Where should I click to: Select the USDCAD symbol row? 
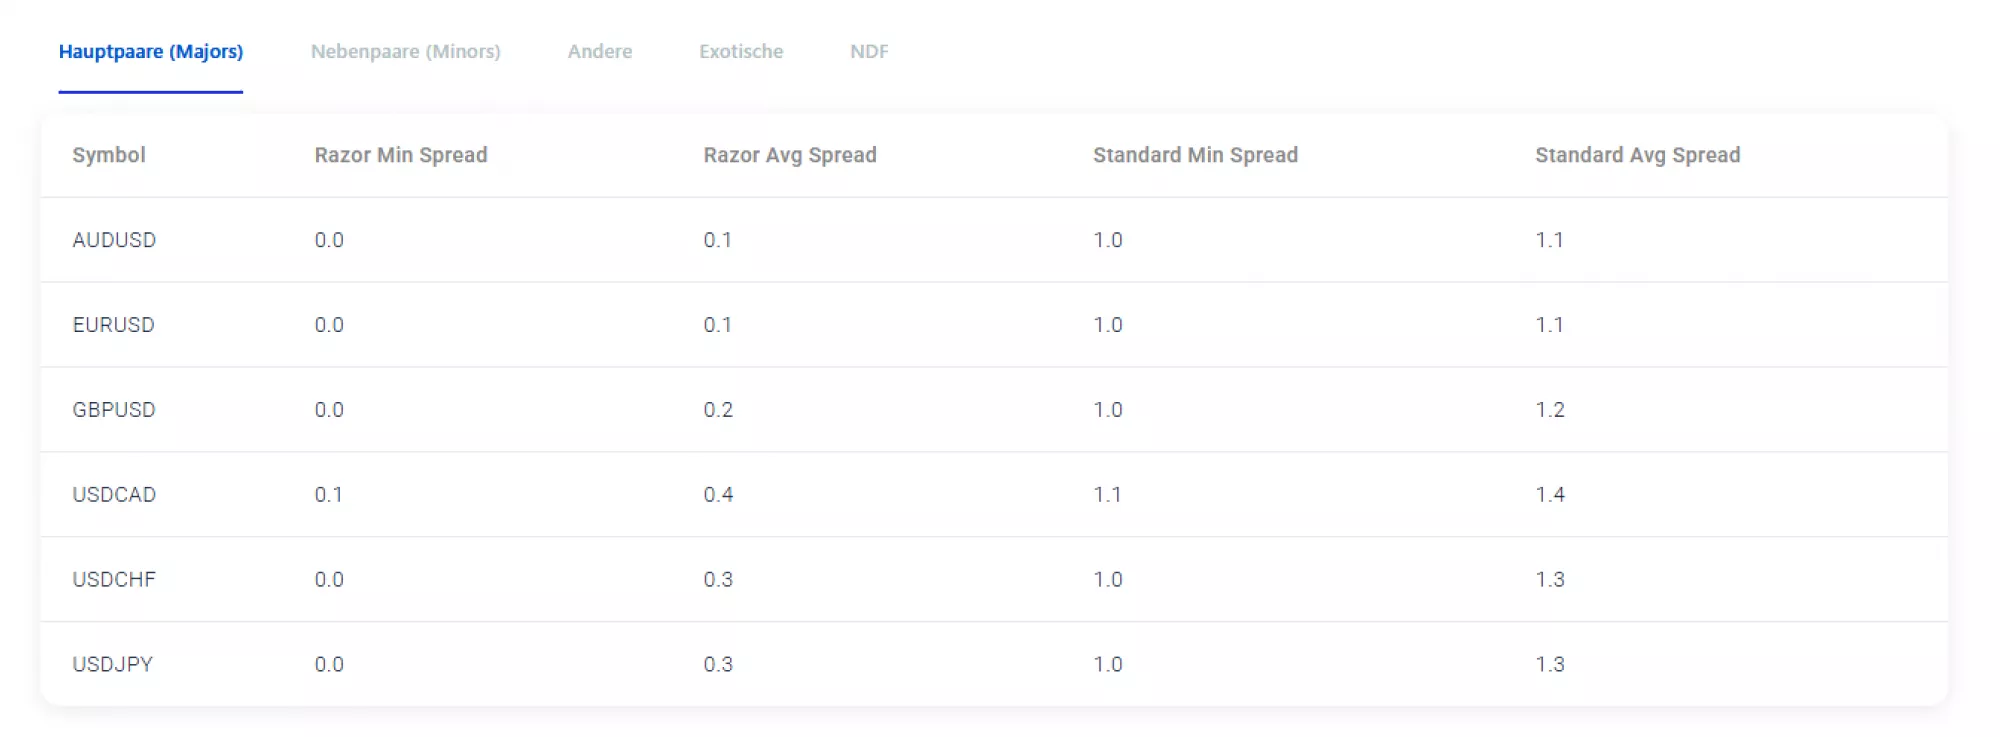pyautogui.click(x=114, y=495)
